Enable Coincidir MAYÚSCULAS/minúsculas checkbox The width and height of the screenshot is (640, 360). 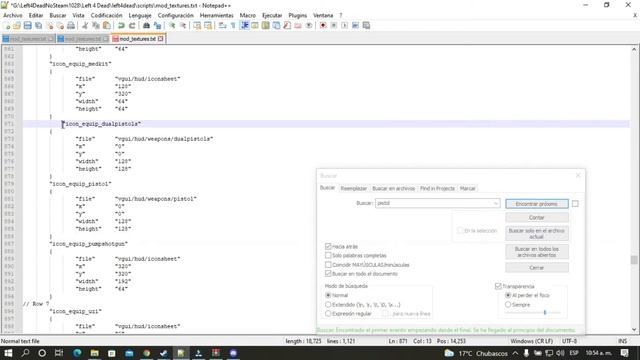point(328,264)
